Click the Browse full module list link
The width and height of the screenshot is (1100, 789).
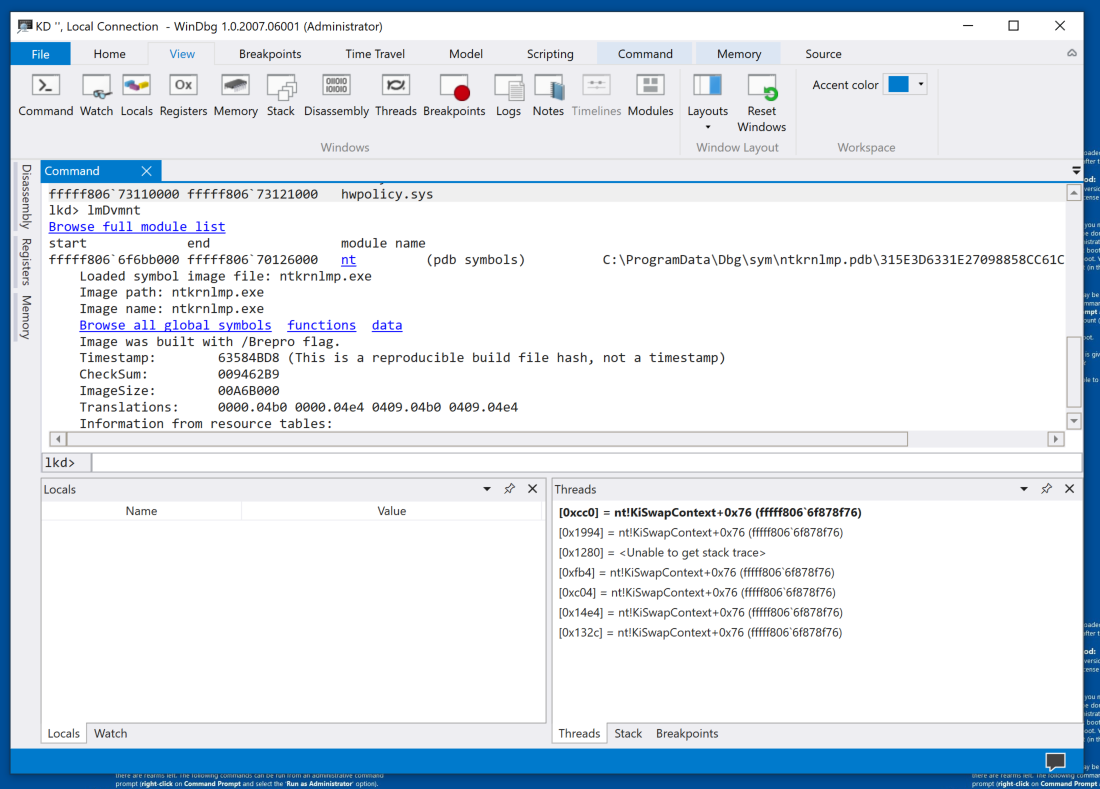(137, 227)
